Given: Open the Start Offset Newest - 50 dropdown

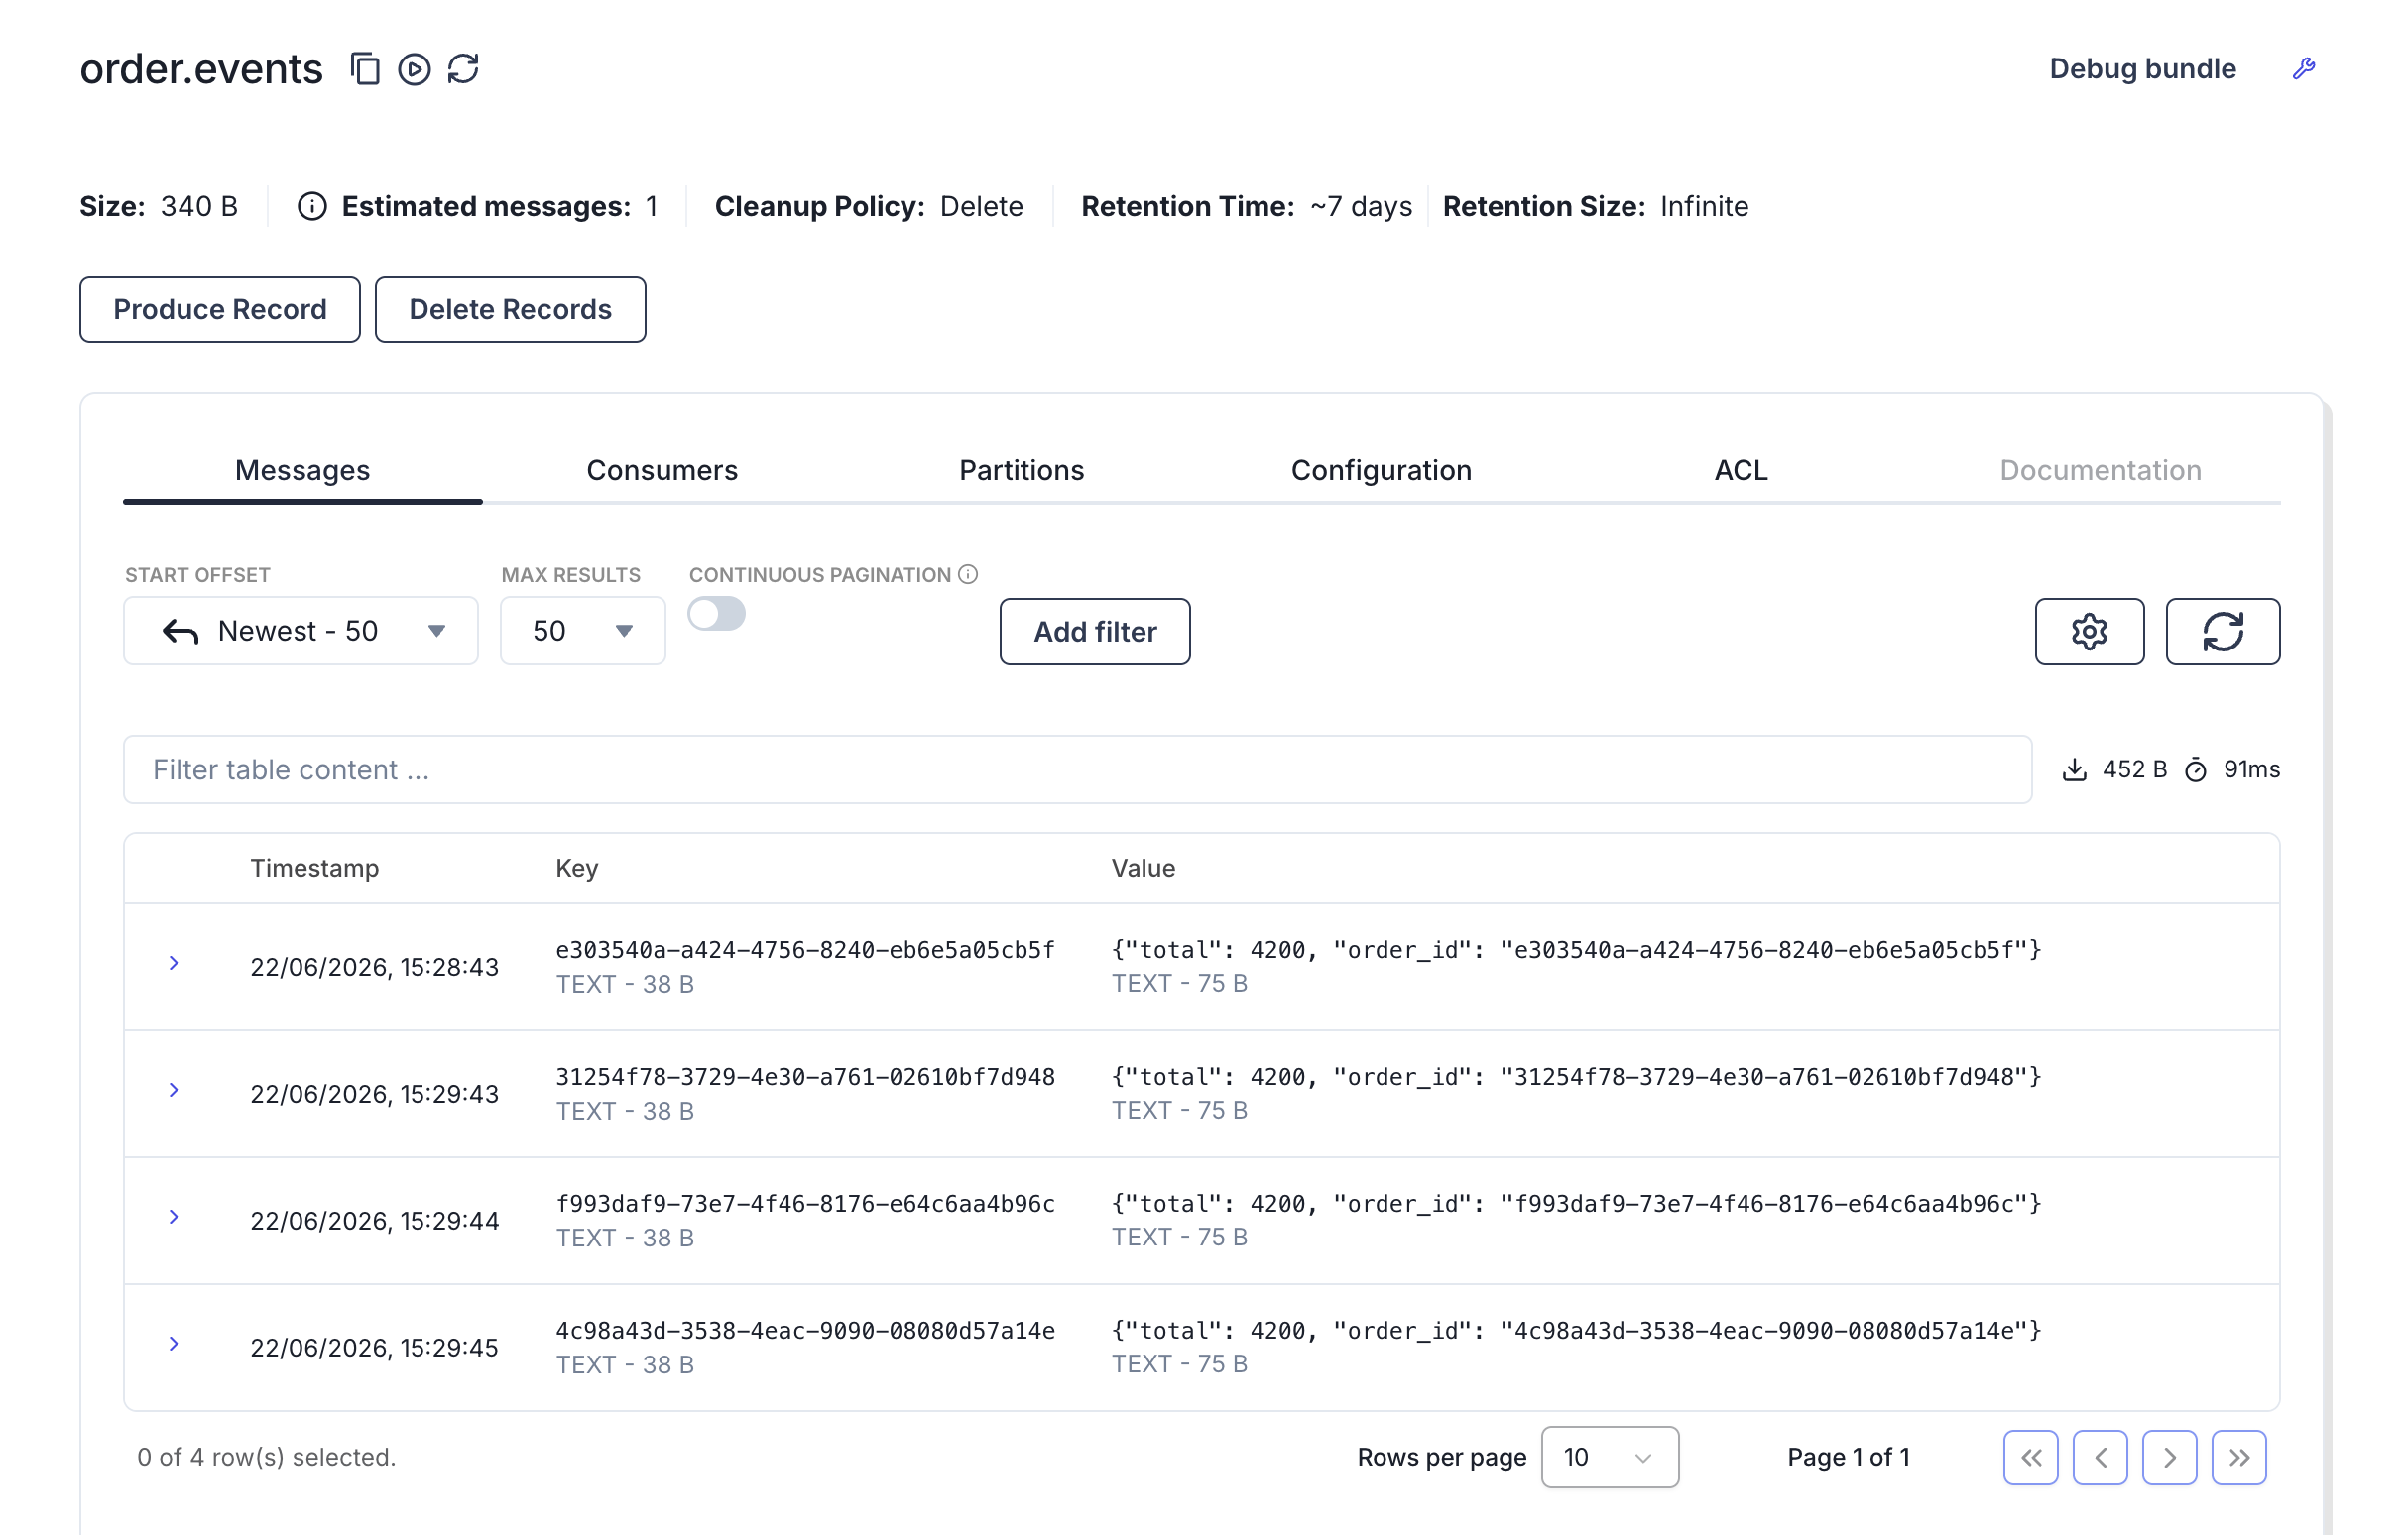Looking at the screenshot, I should click(301, 631).
